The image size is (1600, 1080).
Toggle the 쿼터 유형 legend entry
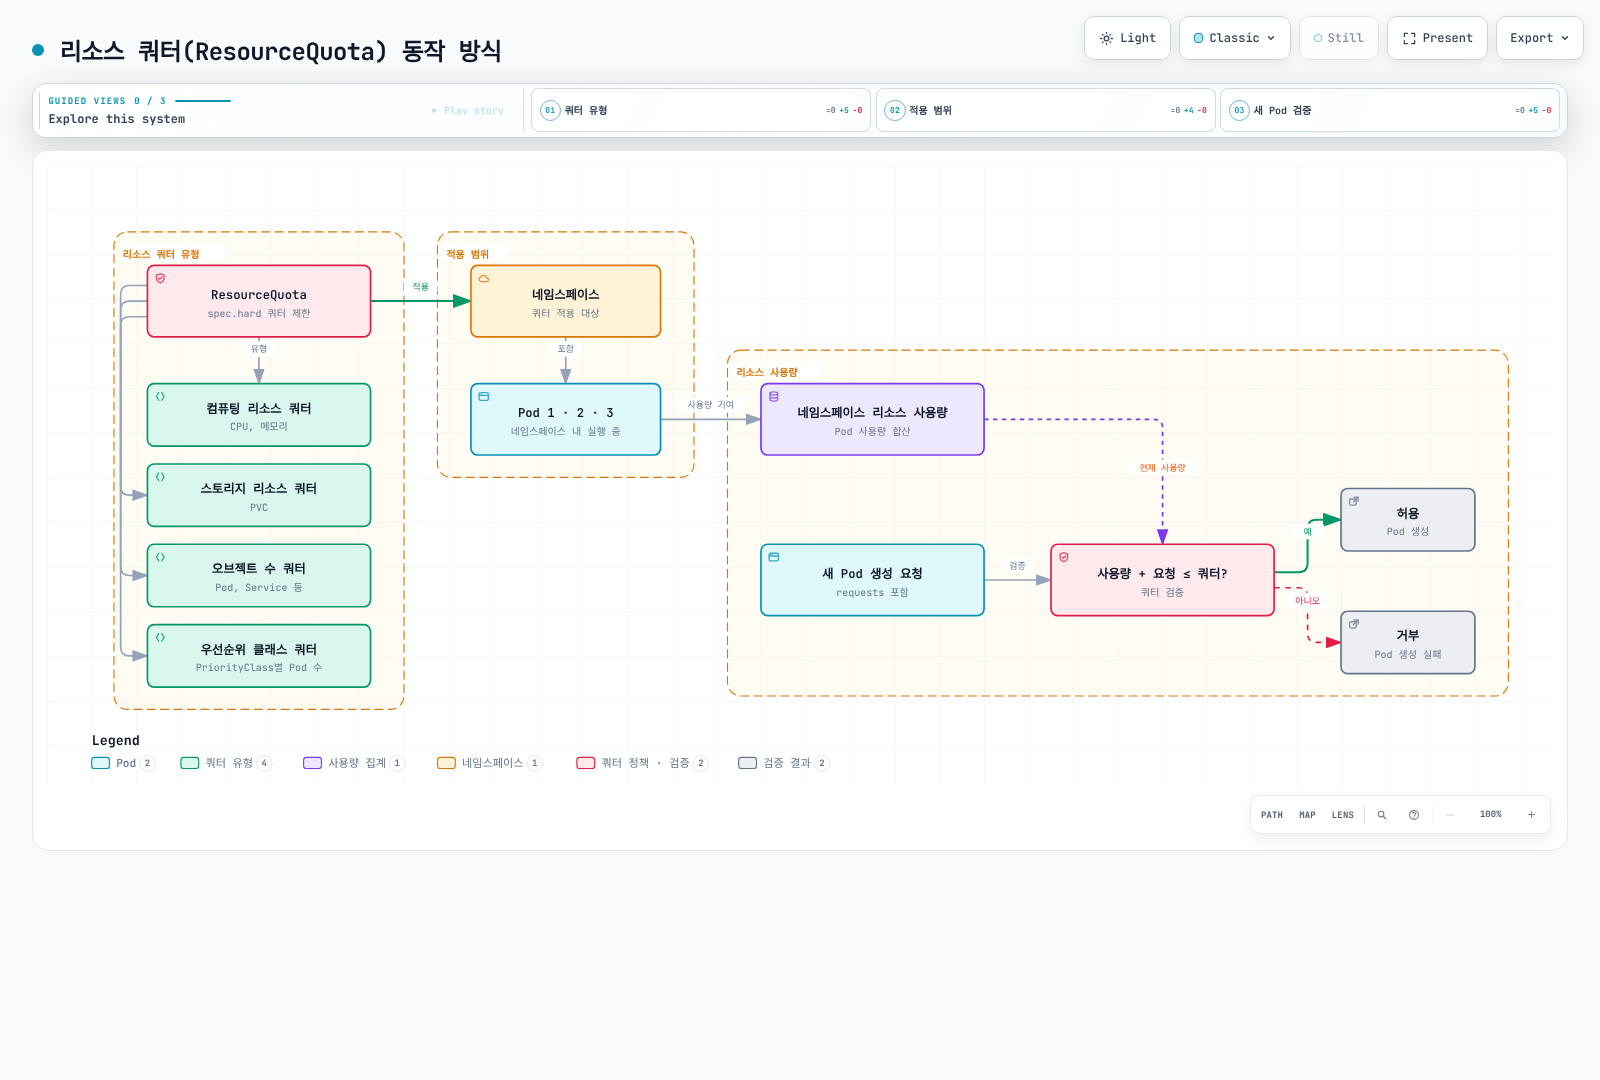[x=226, y=763]
